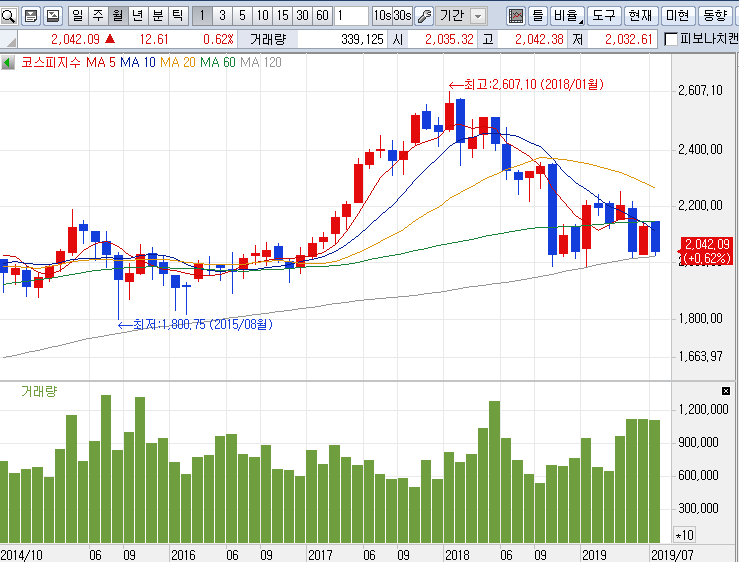The width and height of the screenshot is (739, 562).
Task: Click low price value 2,032.61
Action: pyautogui.click(x=629, y=39)
